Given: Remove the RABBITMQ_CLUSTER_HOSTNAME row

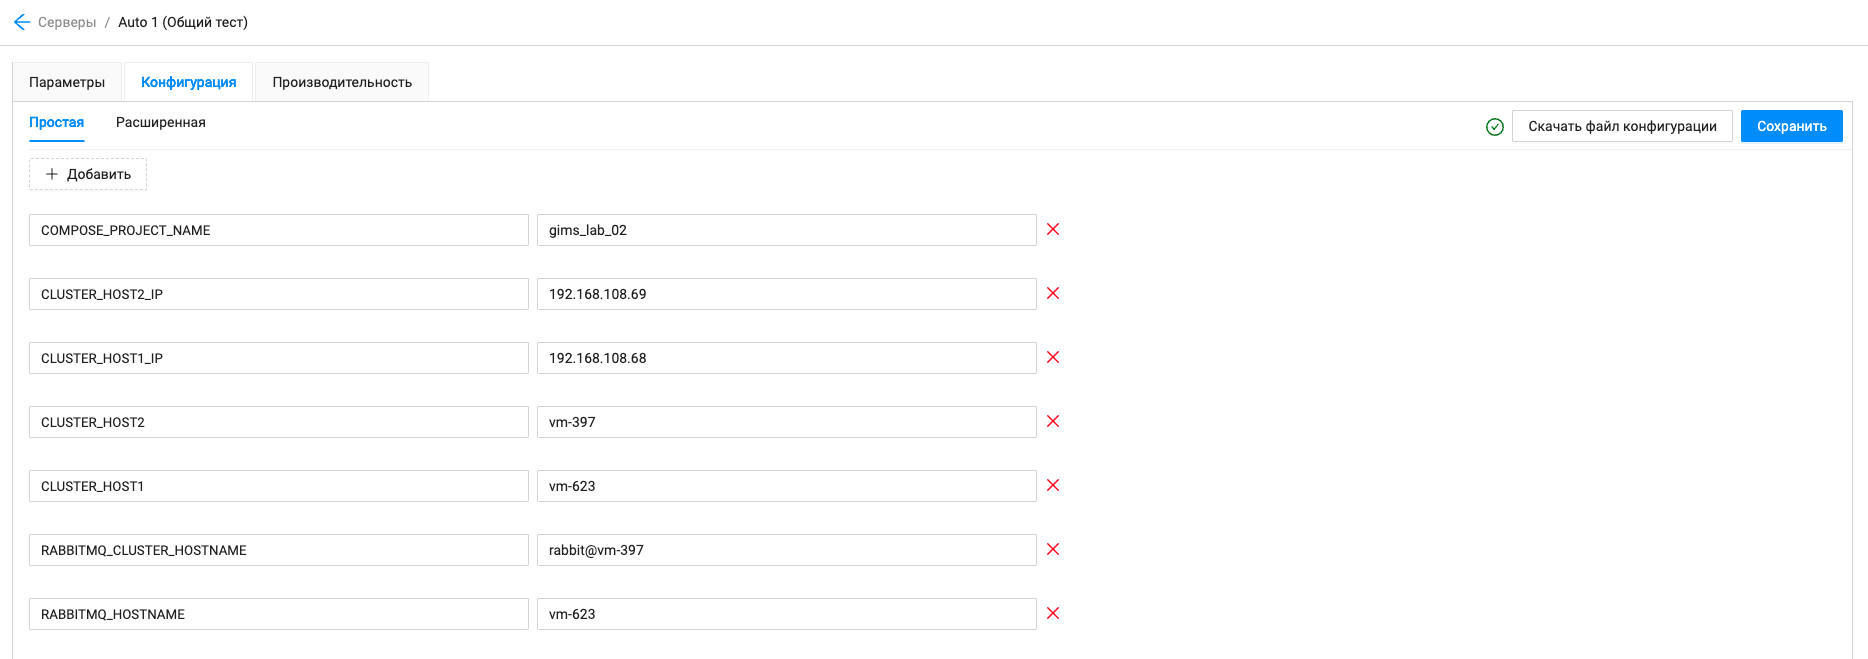Looking at the screenshot, I should tap(1053, 550).
